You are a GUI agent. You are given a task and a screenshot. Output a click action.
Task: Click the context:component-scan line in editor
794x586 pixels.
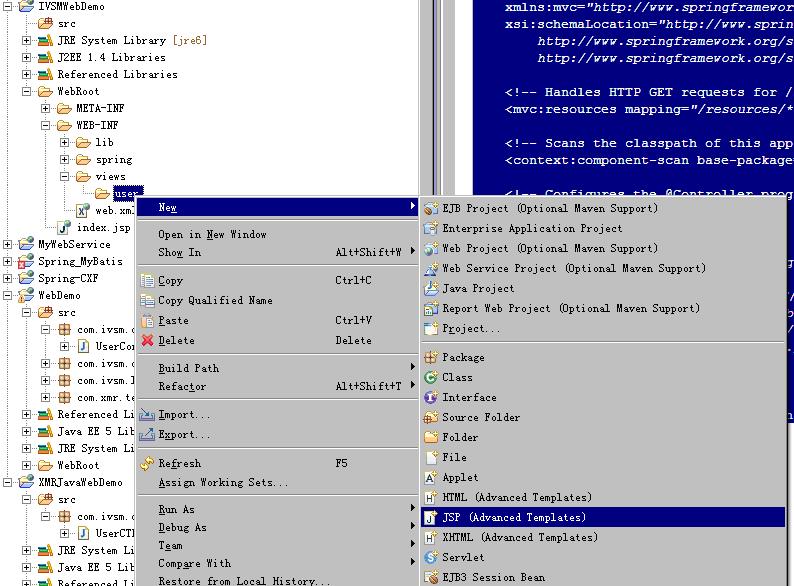point(649,161)
